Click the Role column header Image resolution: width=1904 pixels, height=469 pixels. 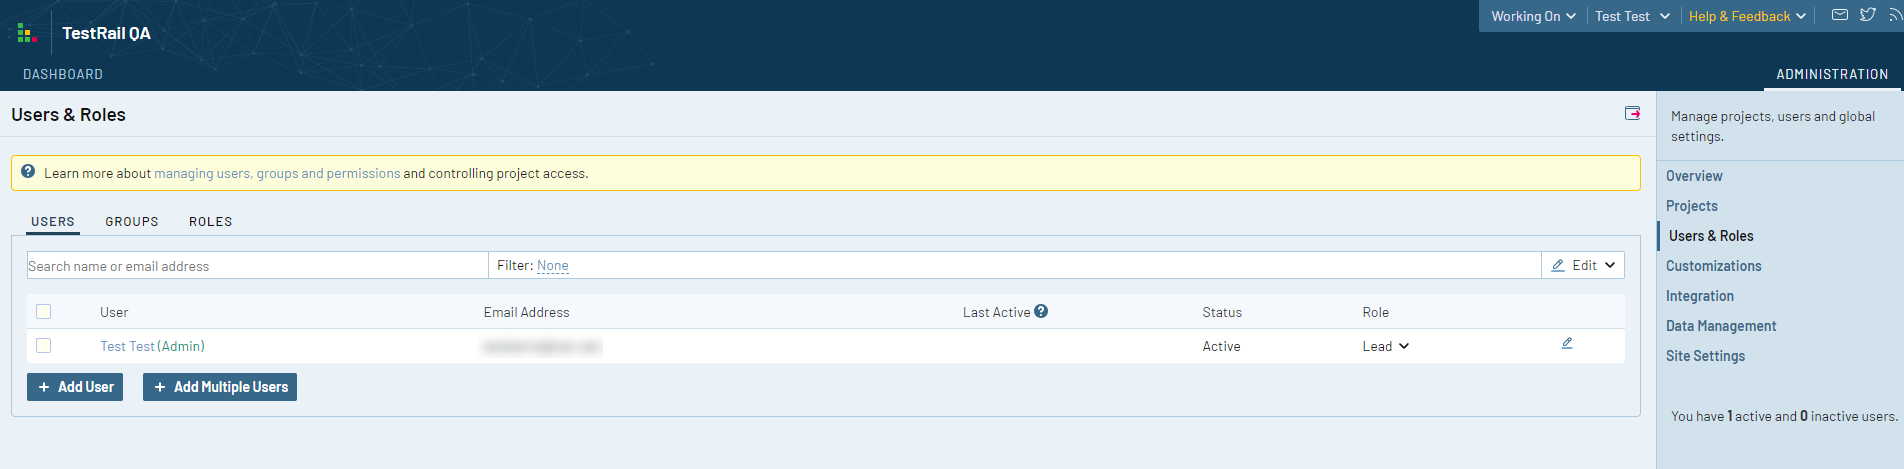coord(1375,312)
